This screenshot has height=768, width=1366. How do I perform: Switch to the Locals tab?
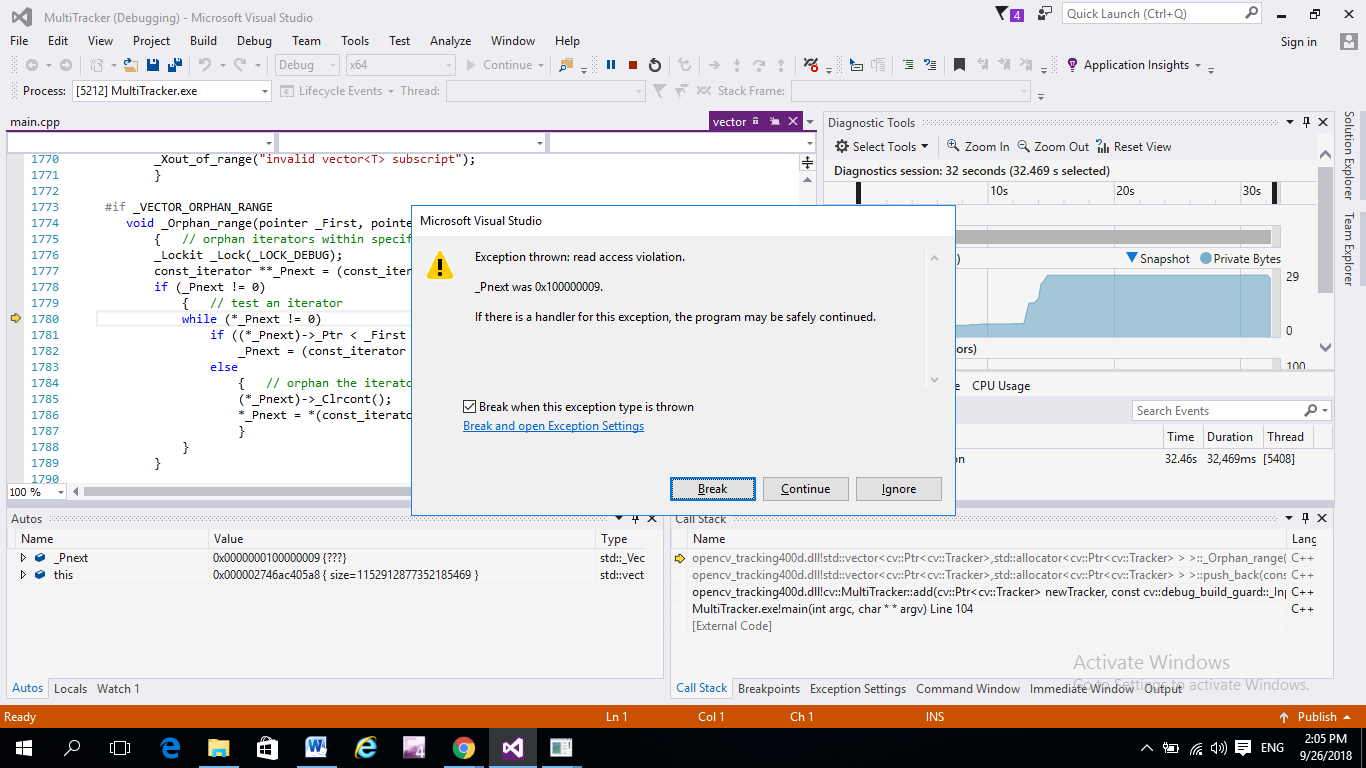point(70,688)
